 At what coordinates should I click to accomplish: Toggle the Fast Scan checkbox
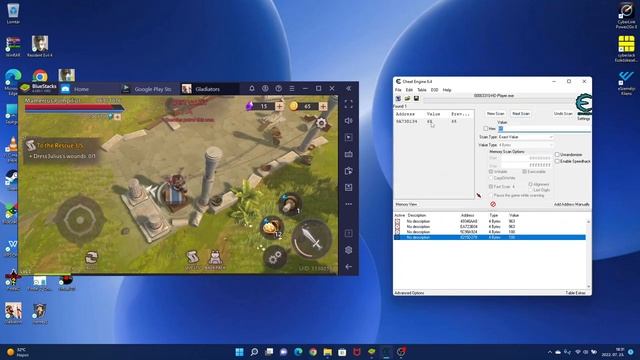491,187
